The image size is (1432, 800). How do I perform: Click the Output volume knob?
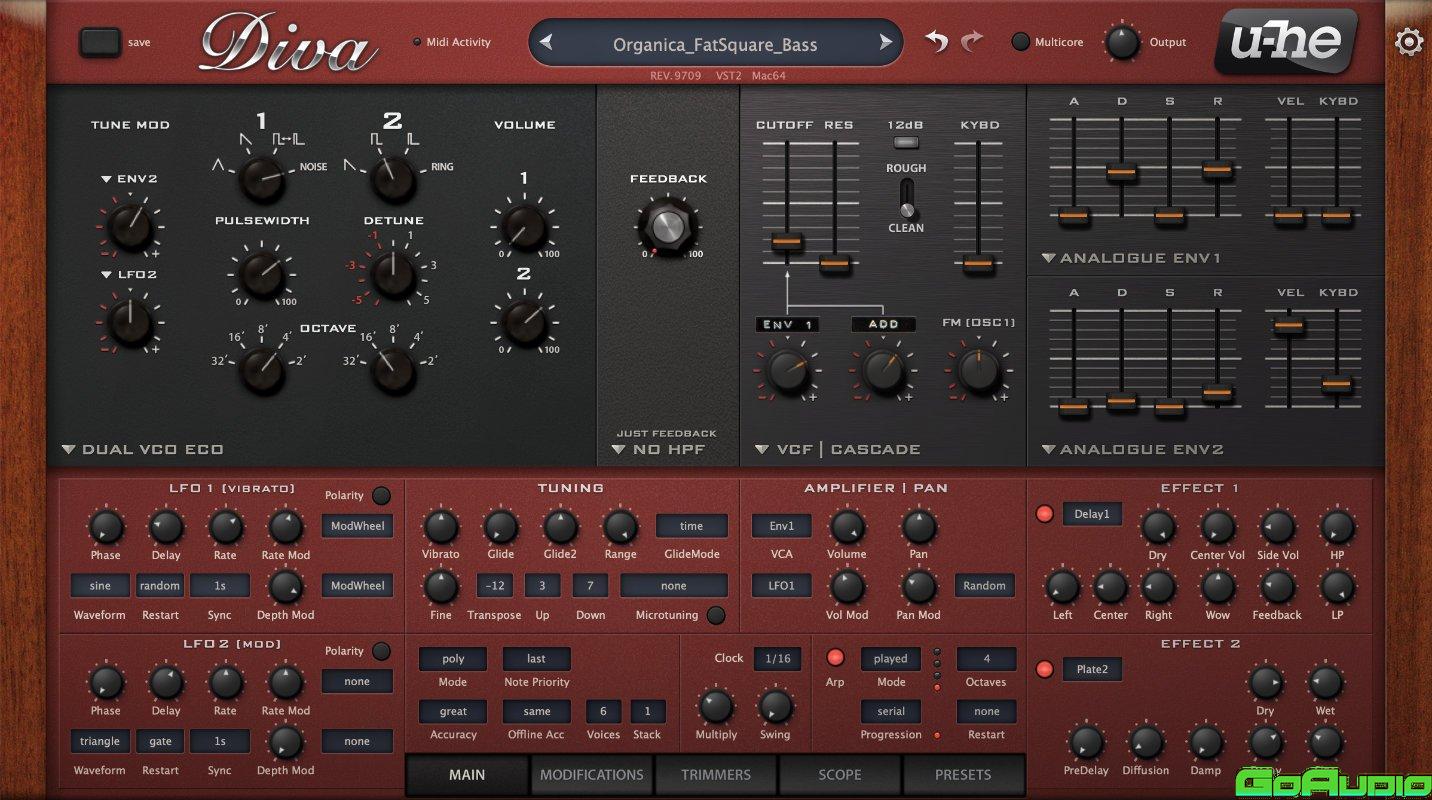1122,42
